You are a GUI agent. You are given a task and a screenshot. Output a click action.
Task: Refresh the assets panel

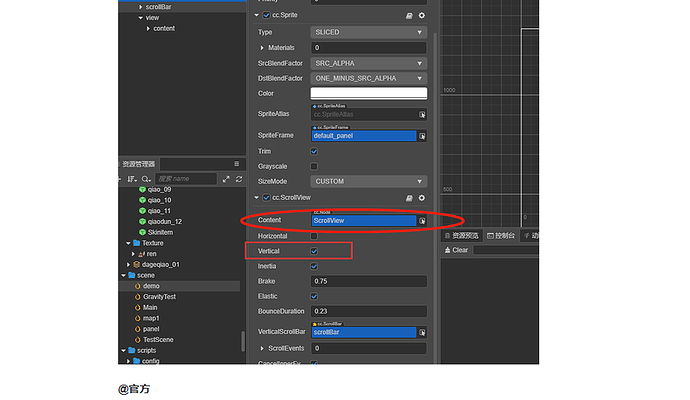click(x=239, y=179)
